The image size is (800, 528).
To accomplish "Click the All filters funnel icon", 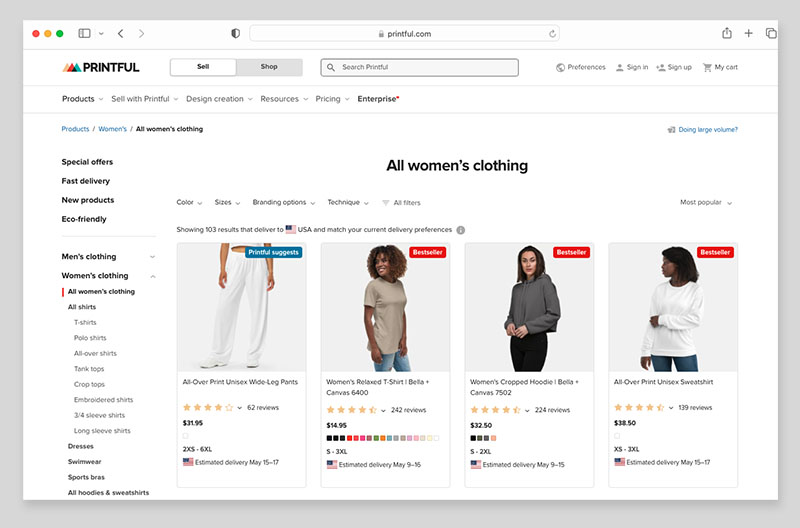I will 386,203.
